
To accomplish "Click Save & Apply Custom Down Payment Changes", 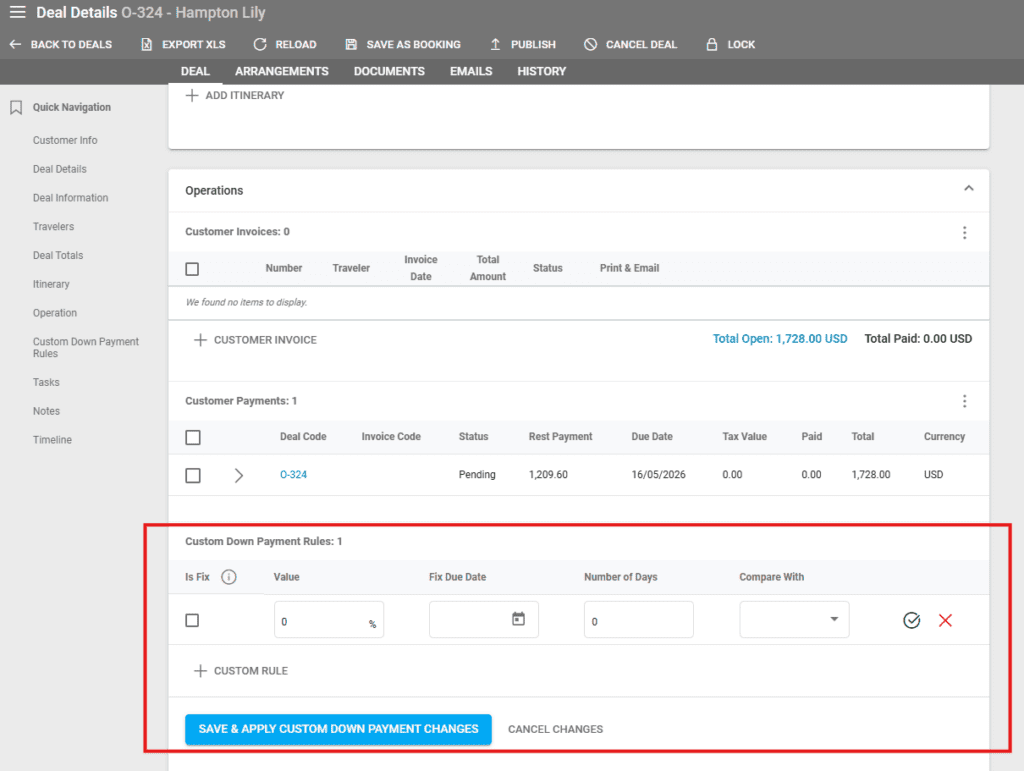I will pos(338,730).
